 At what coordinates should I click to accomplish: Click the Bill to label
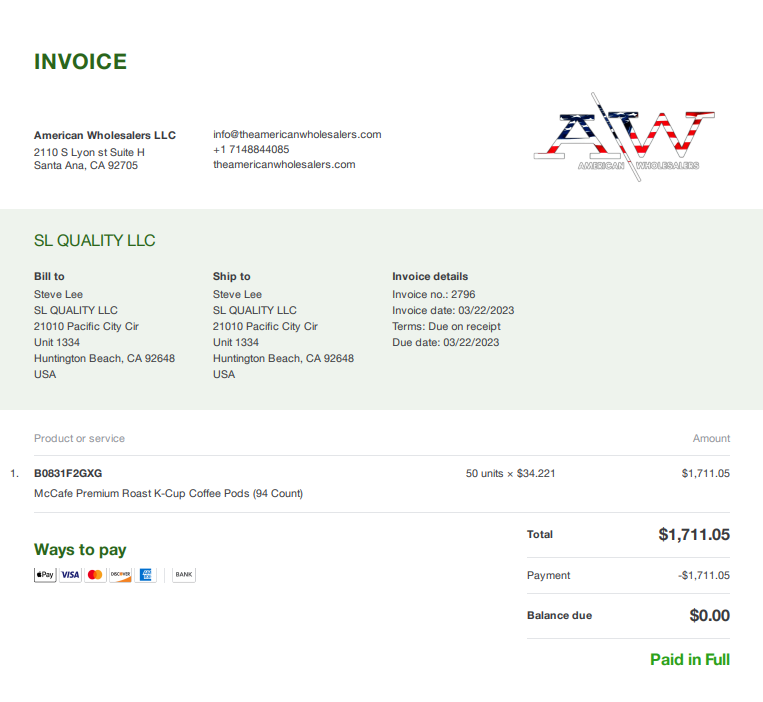(49, 276)
